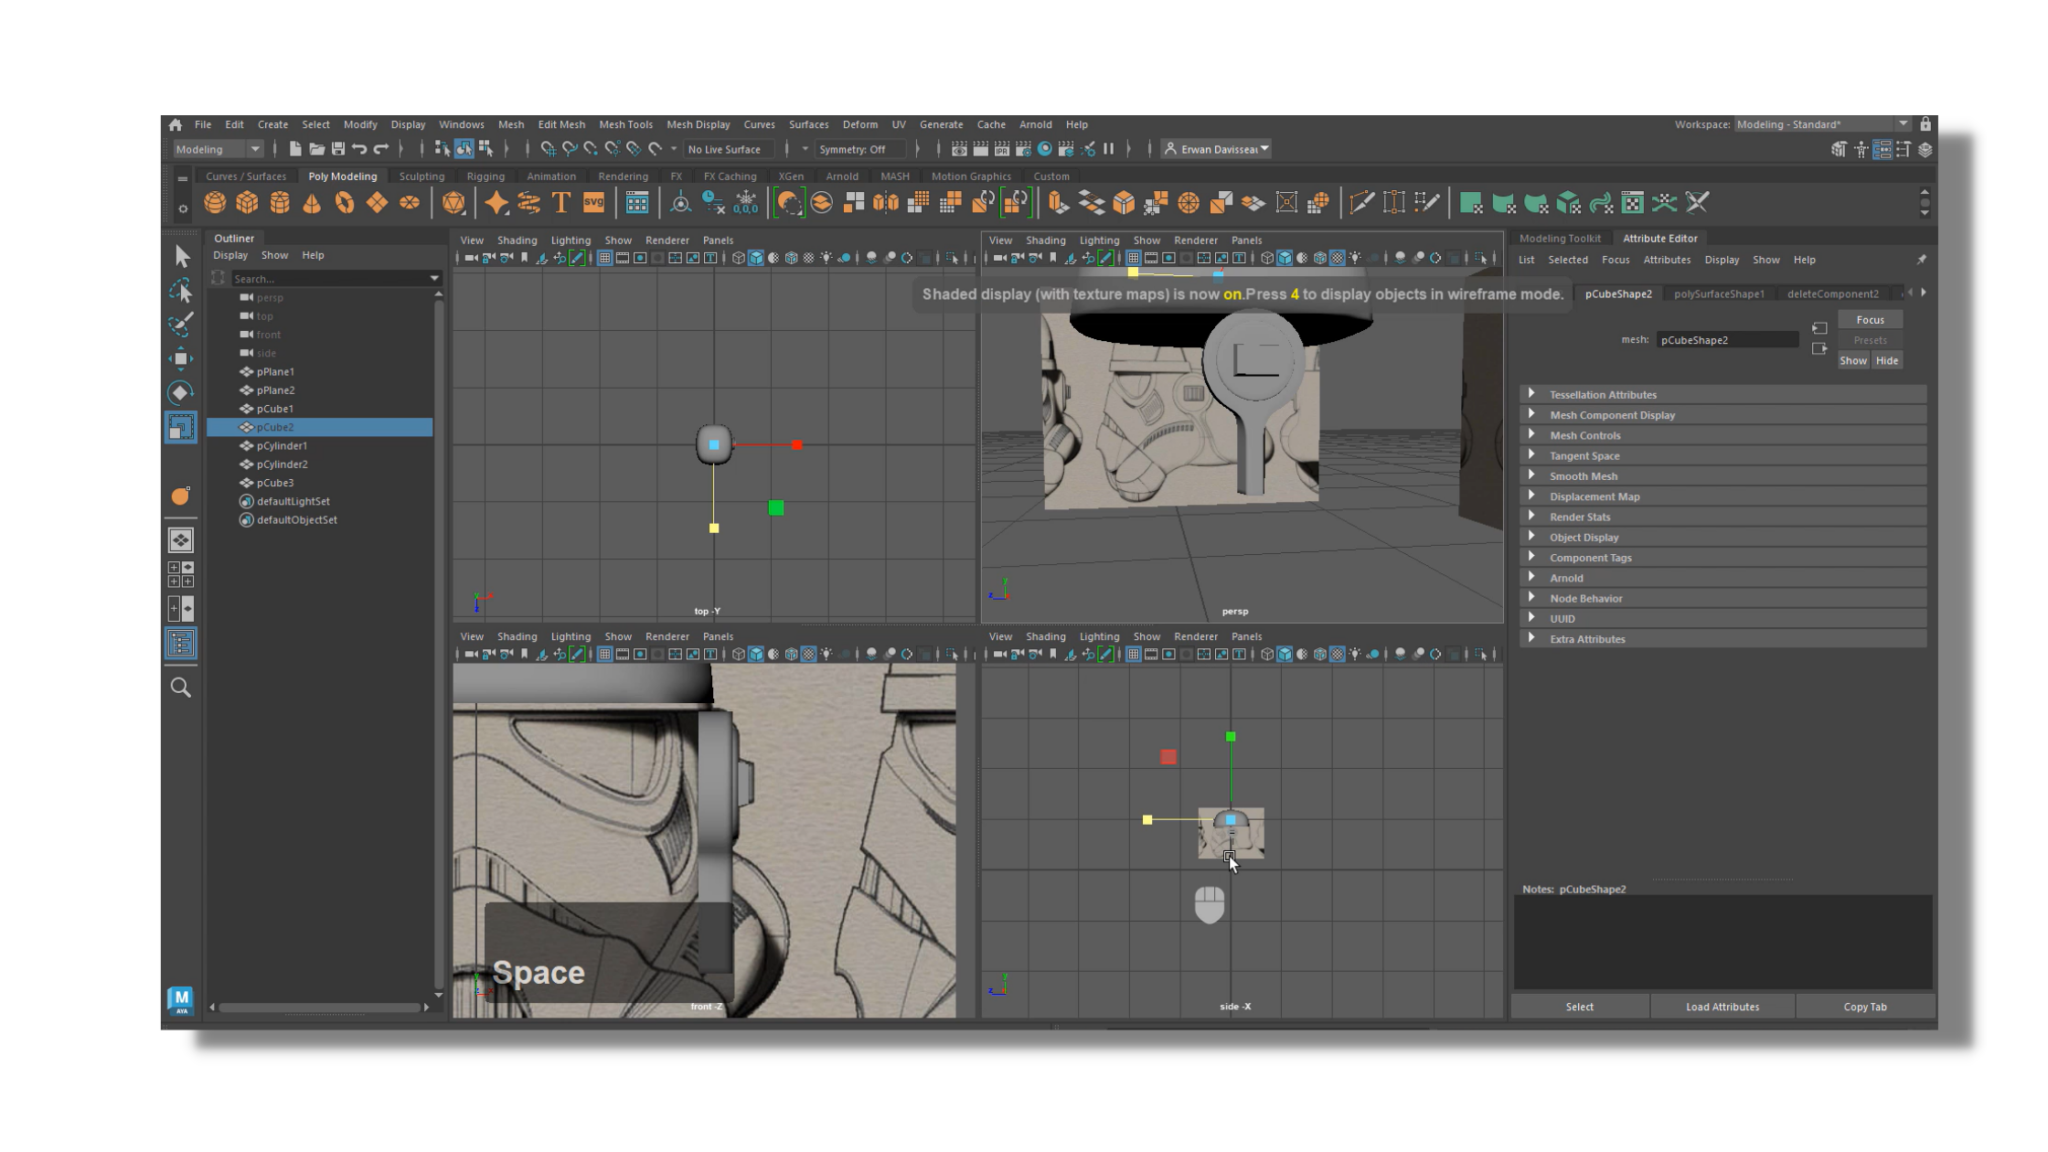Click the polygon Type (T) shelf icon
Screen dimensions: 2048x1152
point(561,203)
